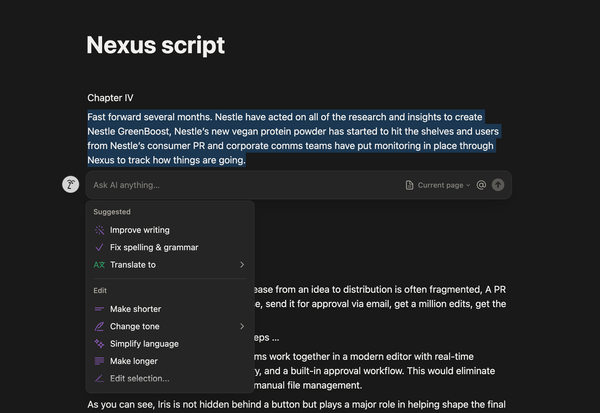
Task: Click the Make shorter lines icon
Action: 98,309
